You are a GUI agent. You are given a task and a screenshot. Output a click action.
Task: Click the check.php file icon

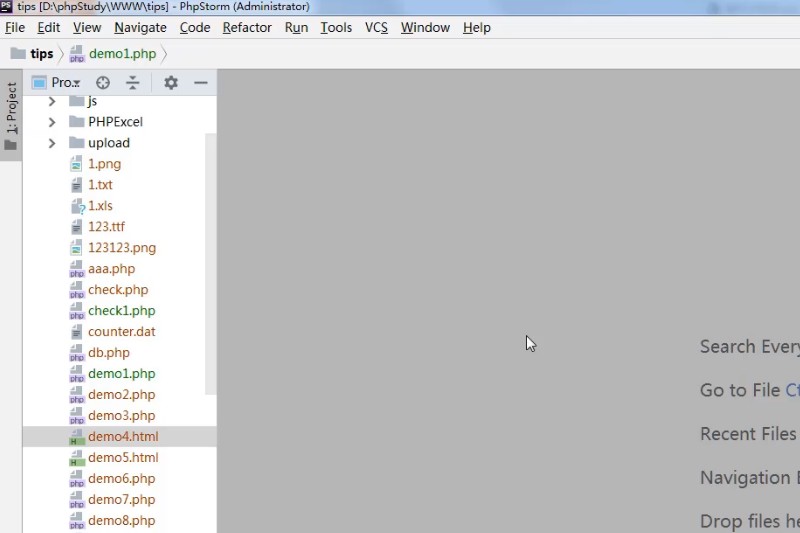(77, 290)
